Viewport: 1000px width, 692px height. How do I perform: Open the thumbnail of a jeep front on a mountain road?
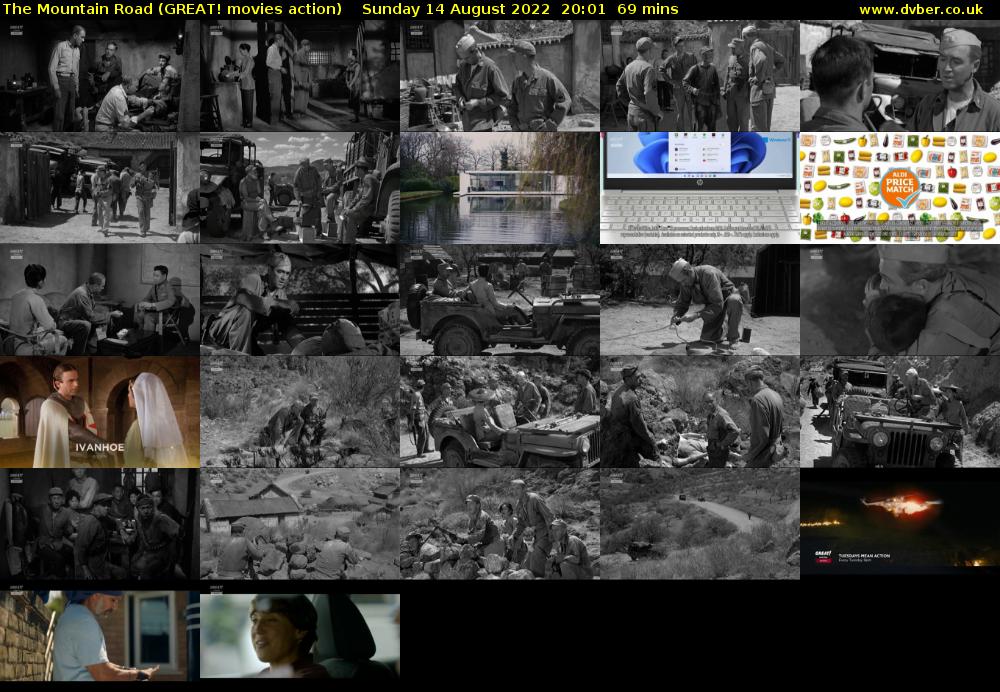click(900, 412)
